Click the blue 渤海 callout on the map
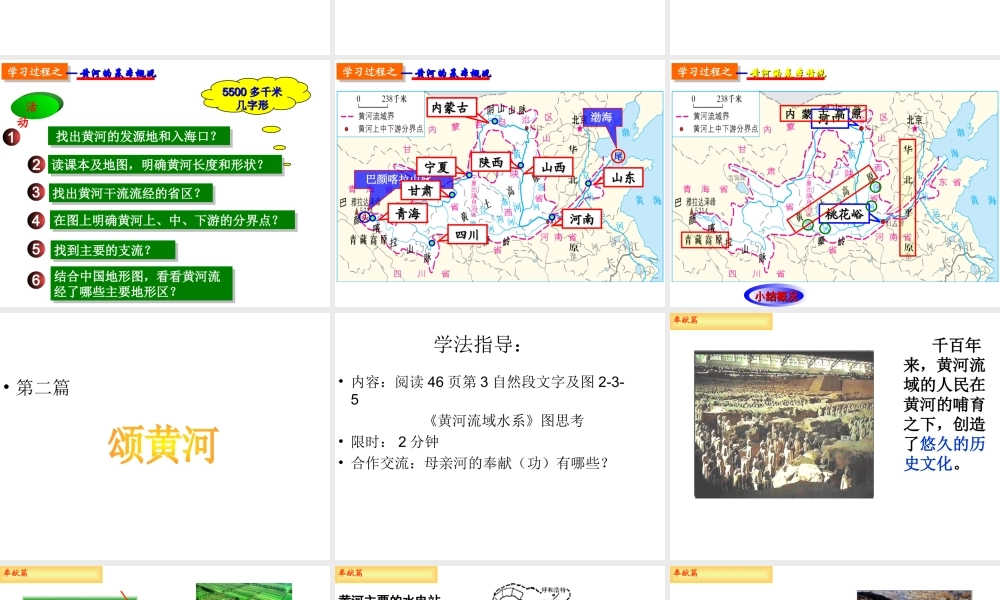The image size is (1000, 600). click(601, 117)
